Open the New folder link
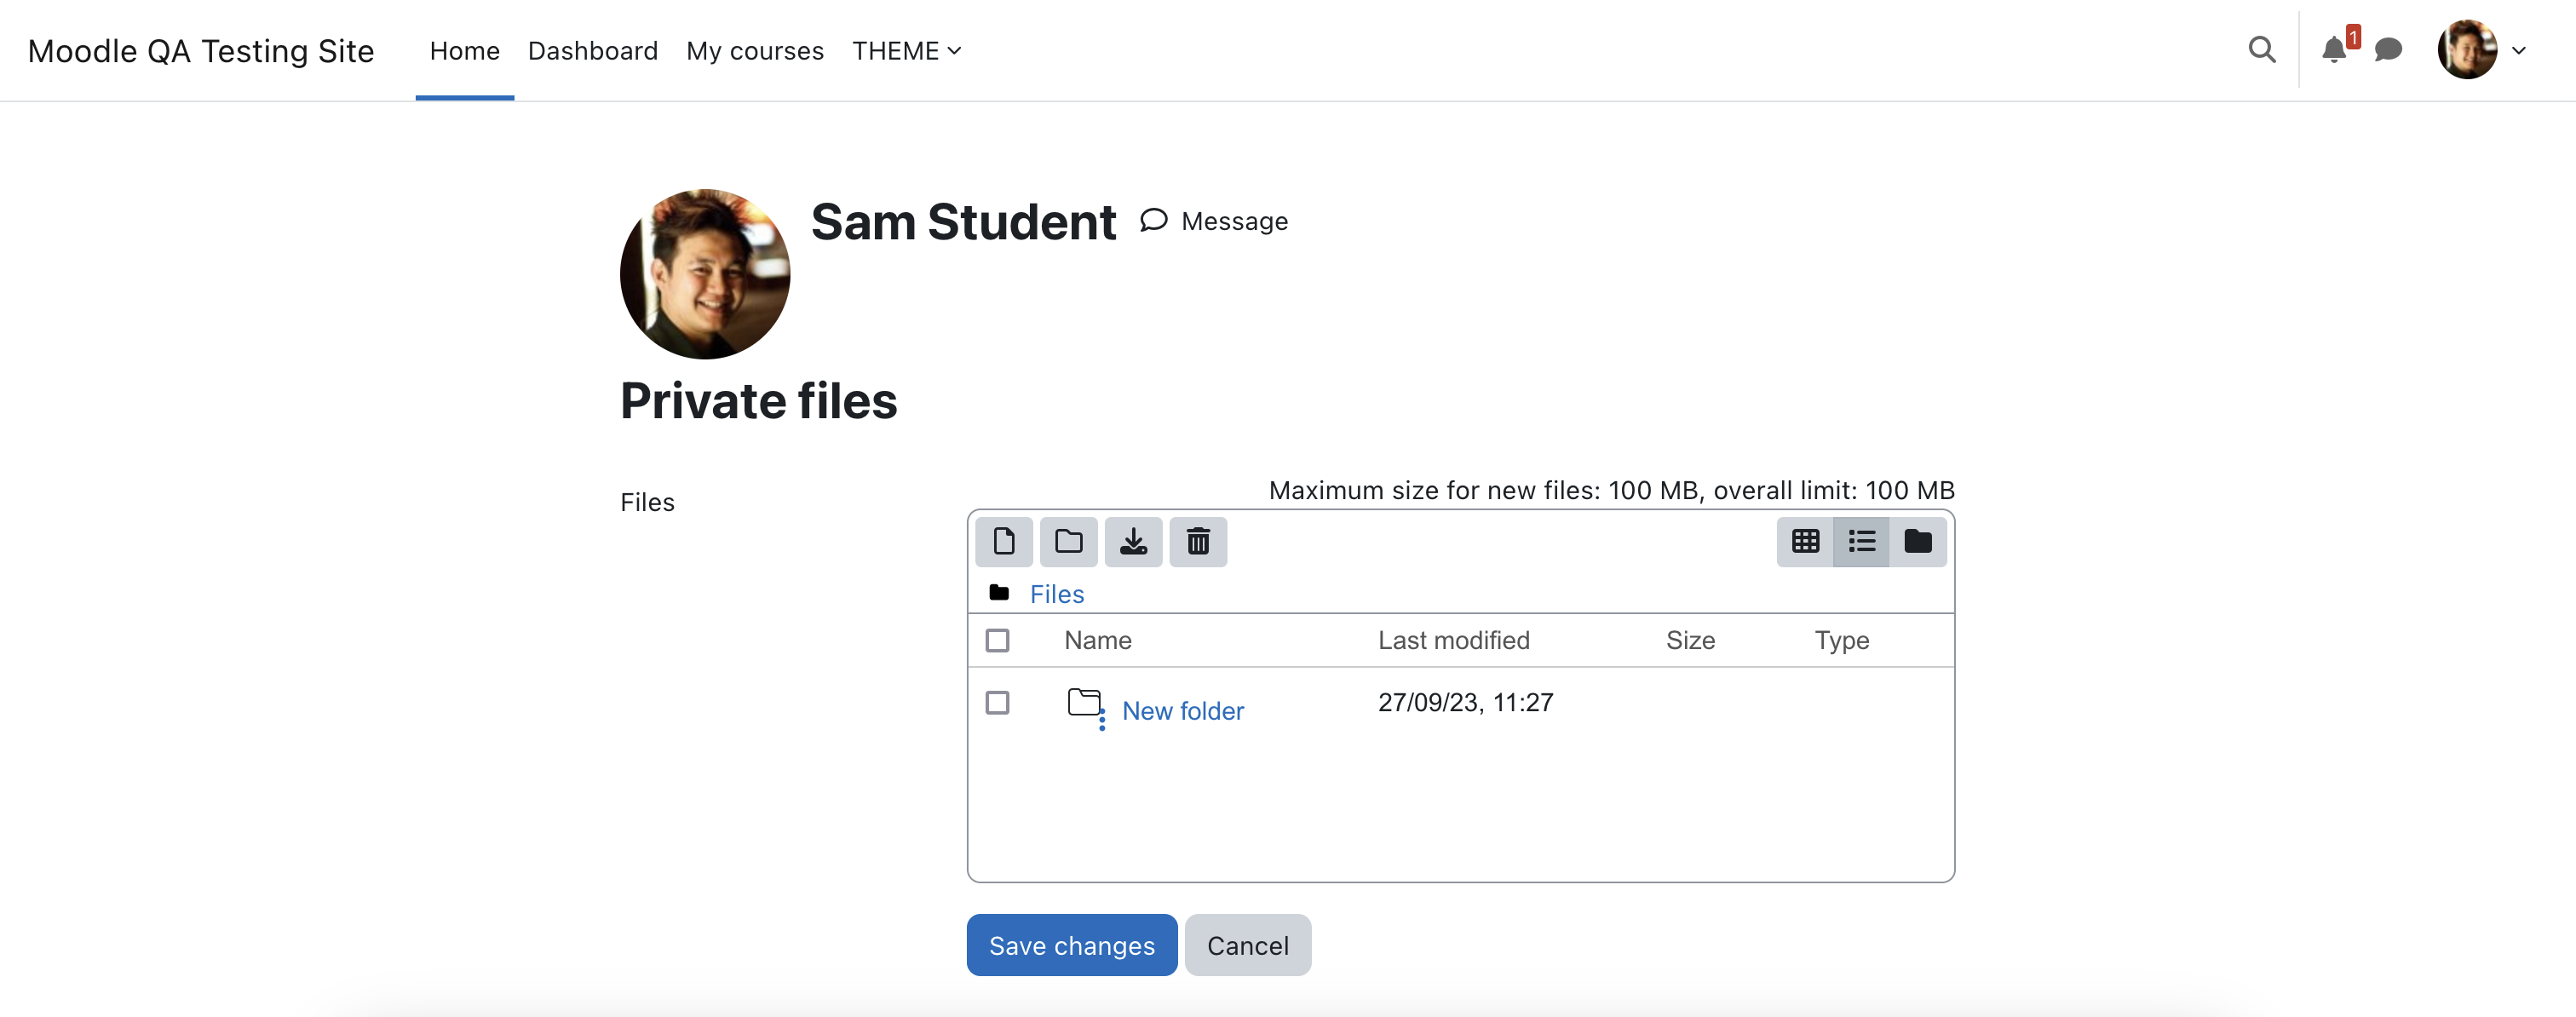This screenshot has width=2576, height=1017. pyautogui.click(x=1182, y=710)
